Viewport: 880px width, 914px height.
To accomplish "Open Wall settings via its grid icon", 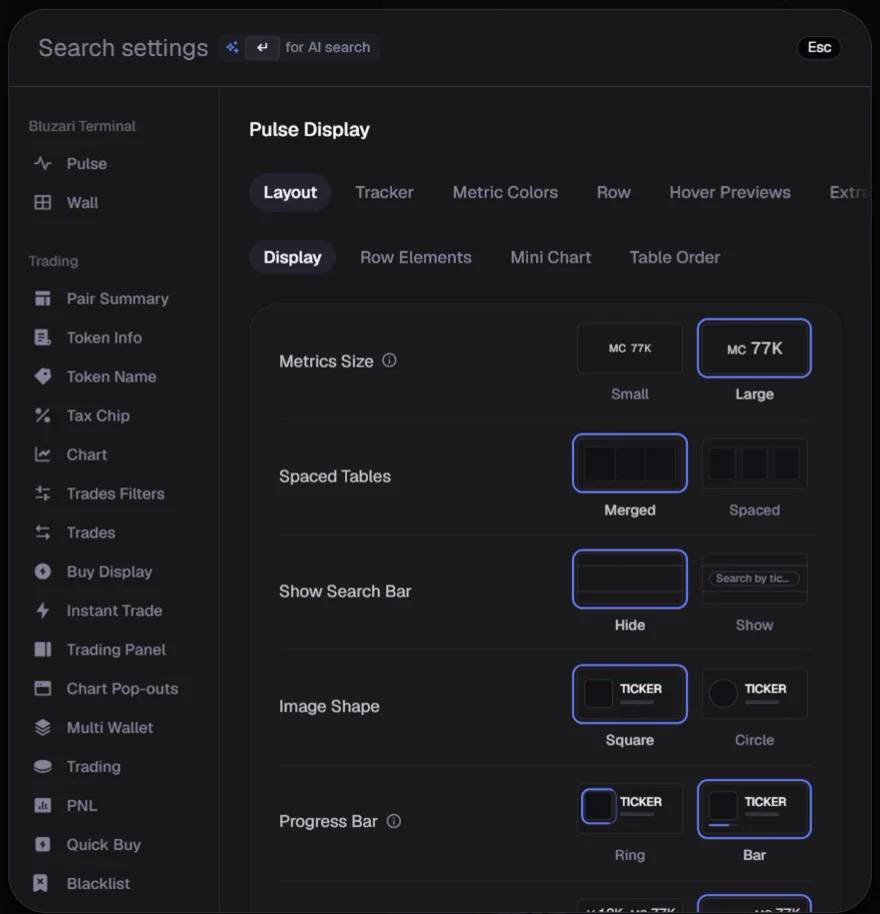I will point(43,203).
